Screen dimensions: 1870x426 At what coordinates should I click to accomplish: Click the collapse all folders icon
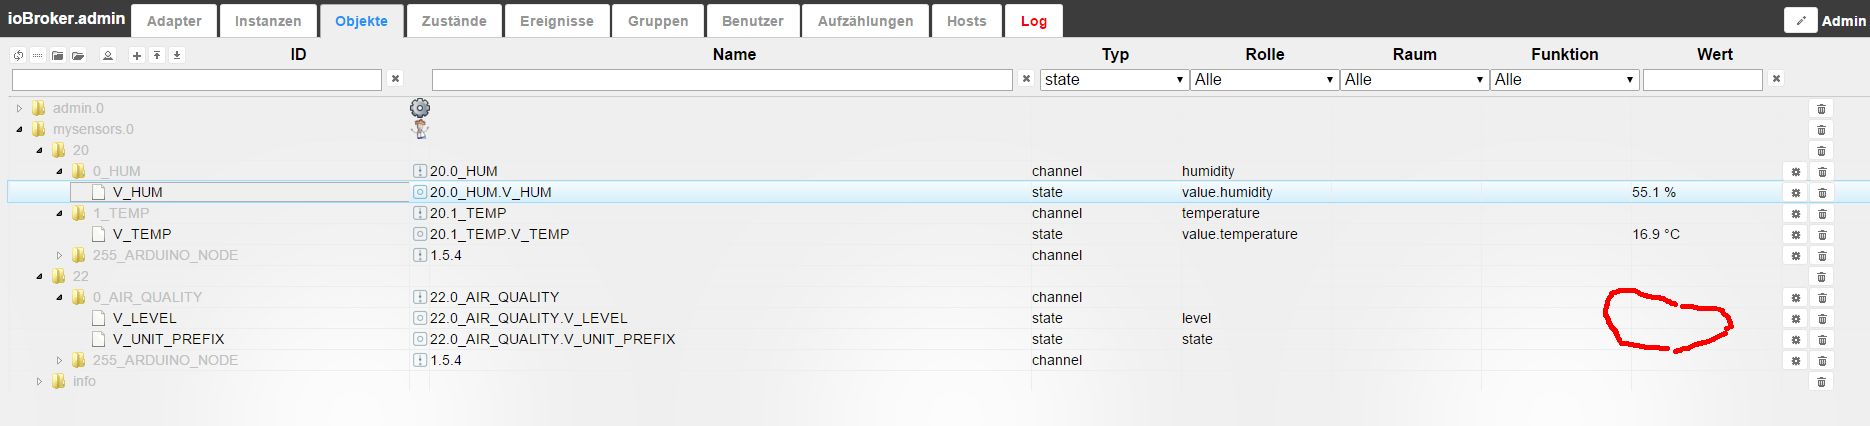[58, 55]
